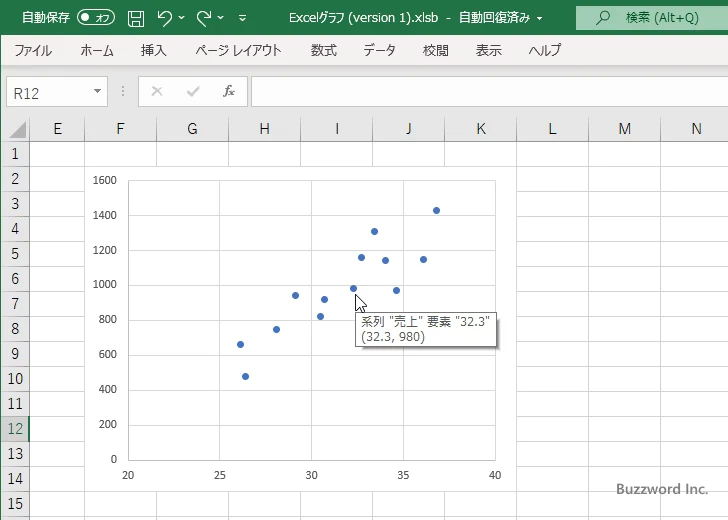The image size is (728, 520).
Task: Open the Undo history dropdown arrow
Action: [182, 18]
